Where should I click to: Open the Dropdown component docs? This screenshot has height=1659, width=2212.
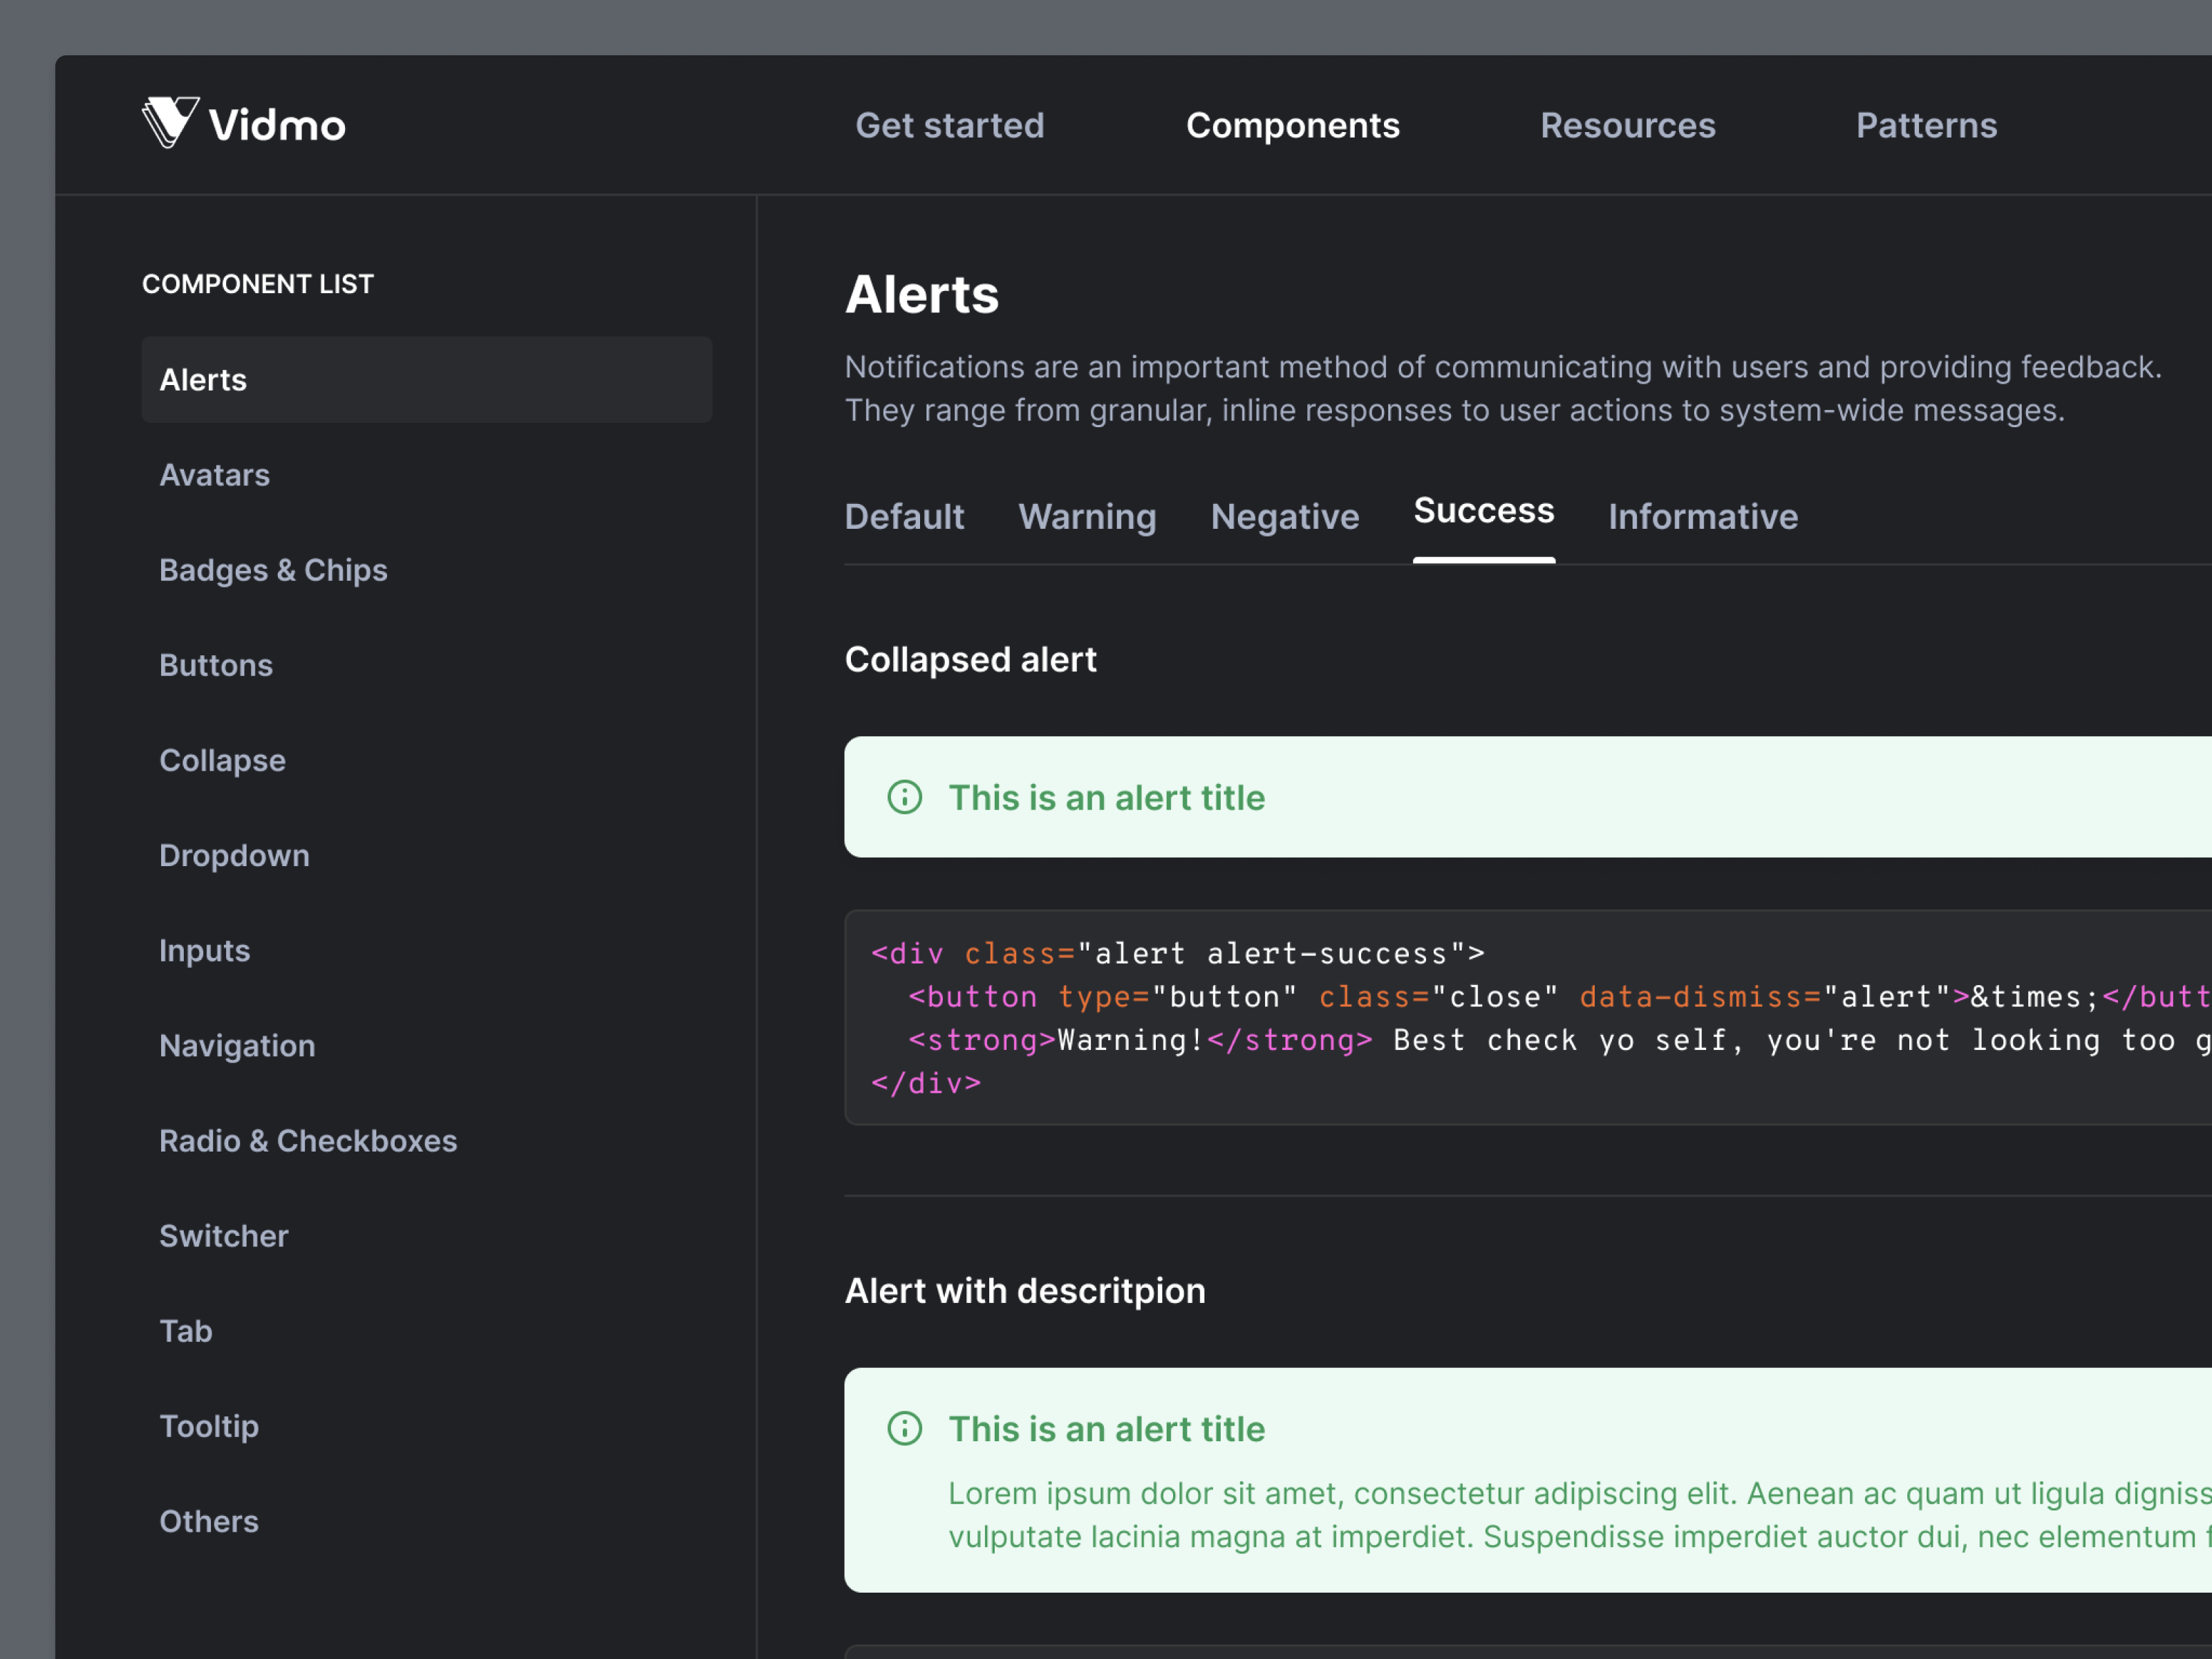234,854
